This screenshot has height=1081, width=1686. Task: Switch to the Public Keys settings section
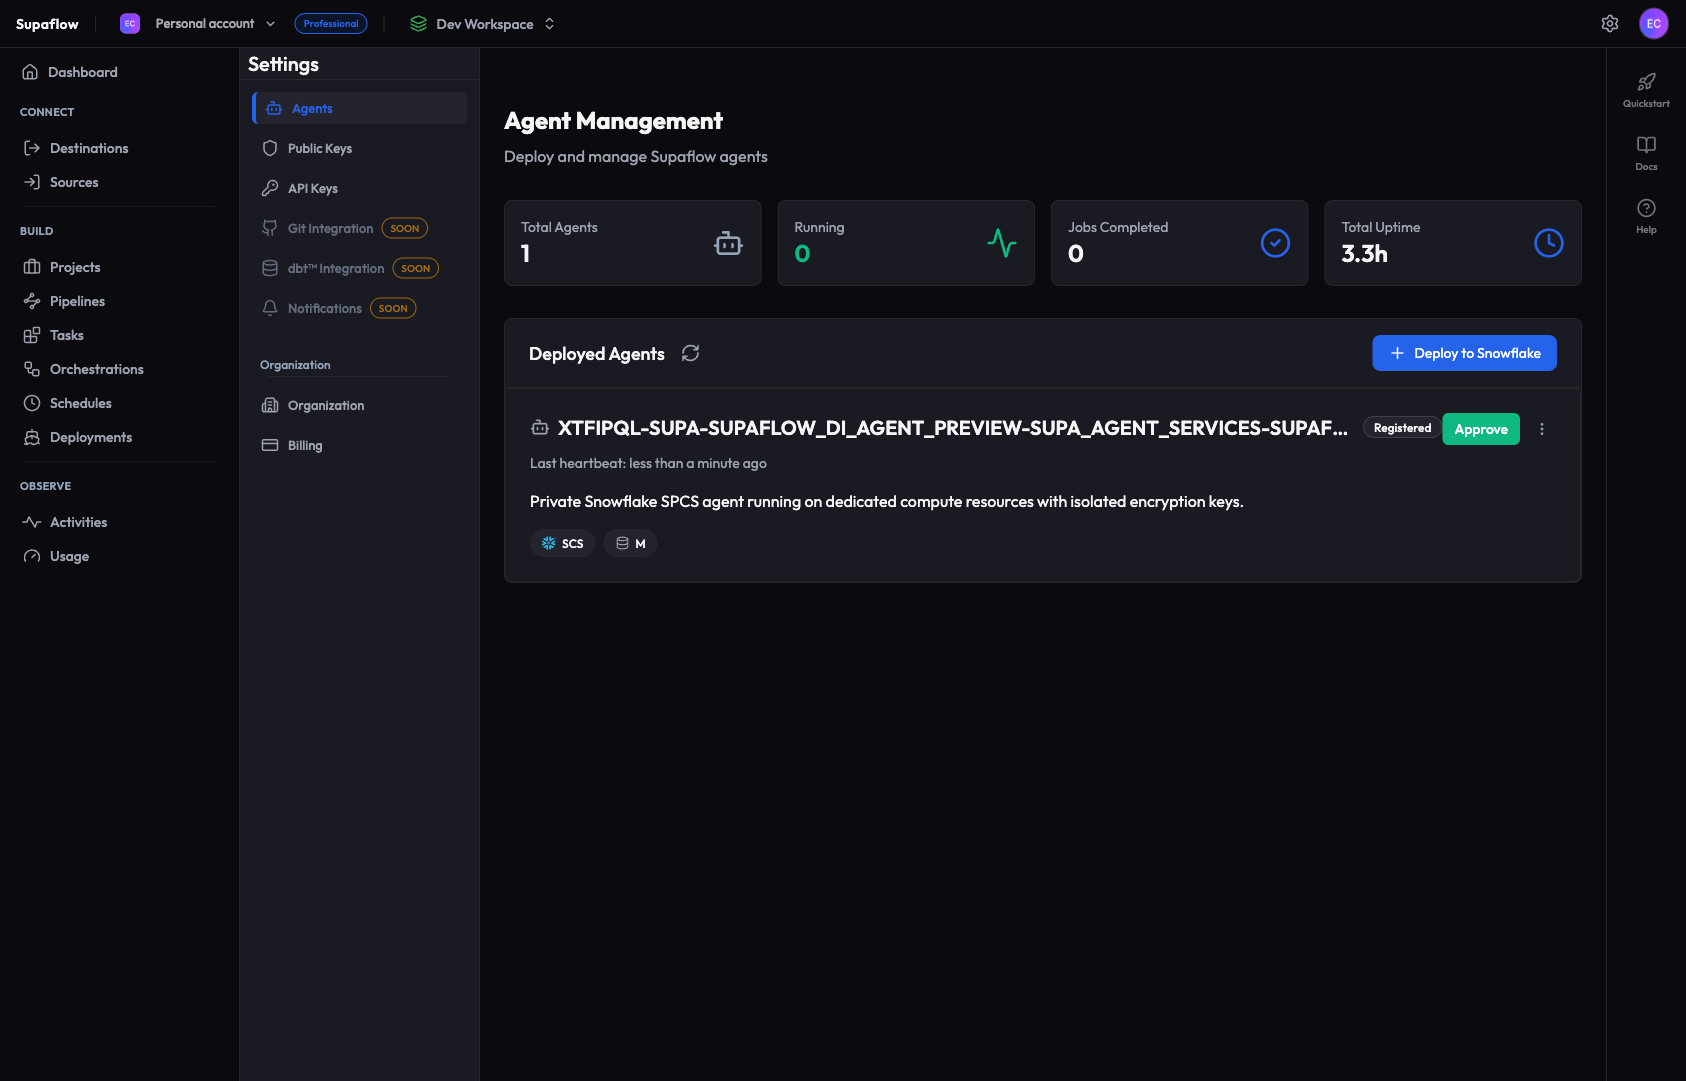pyautogui.click(x=319, y=148)
